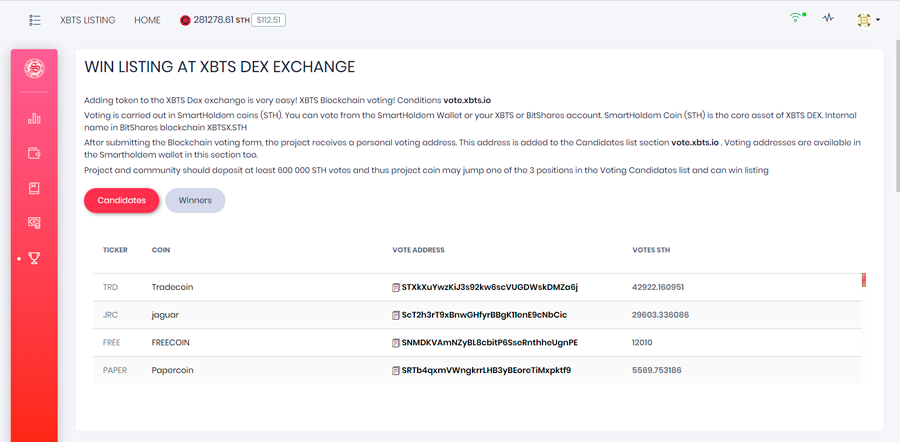Copy the Tradecoin vote address icon

(395, 287)
